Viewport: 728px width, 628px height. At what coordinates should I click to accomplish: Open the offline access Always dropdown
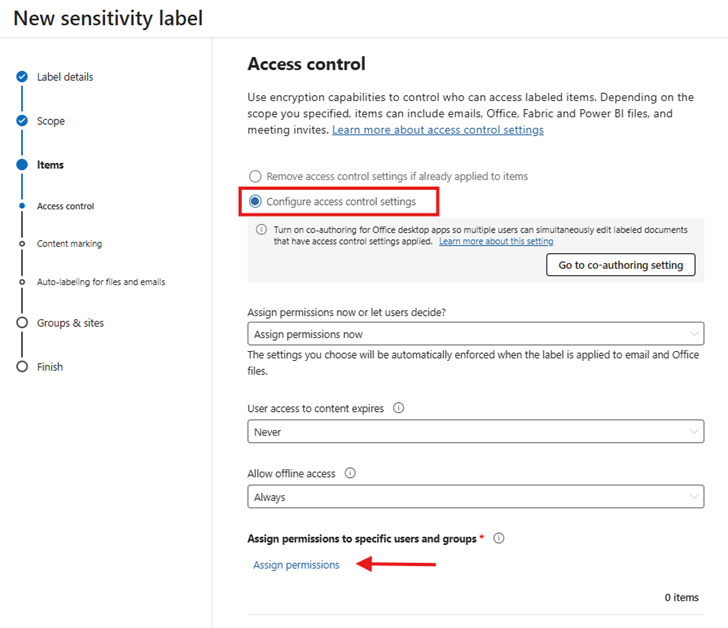pyautogui.click(x=475, y=497)
